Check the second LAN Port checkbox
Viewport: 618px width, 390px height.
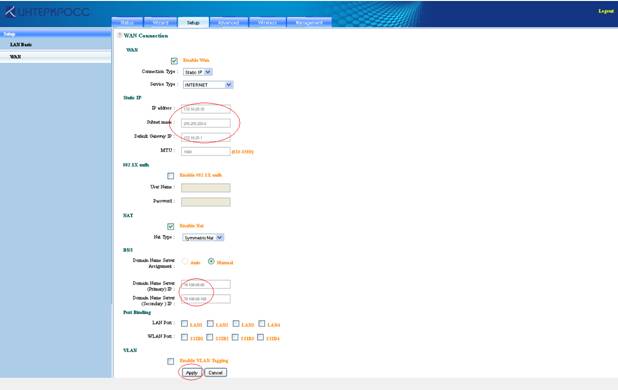(210, 323)
